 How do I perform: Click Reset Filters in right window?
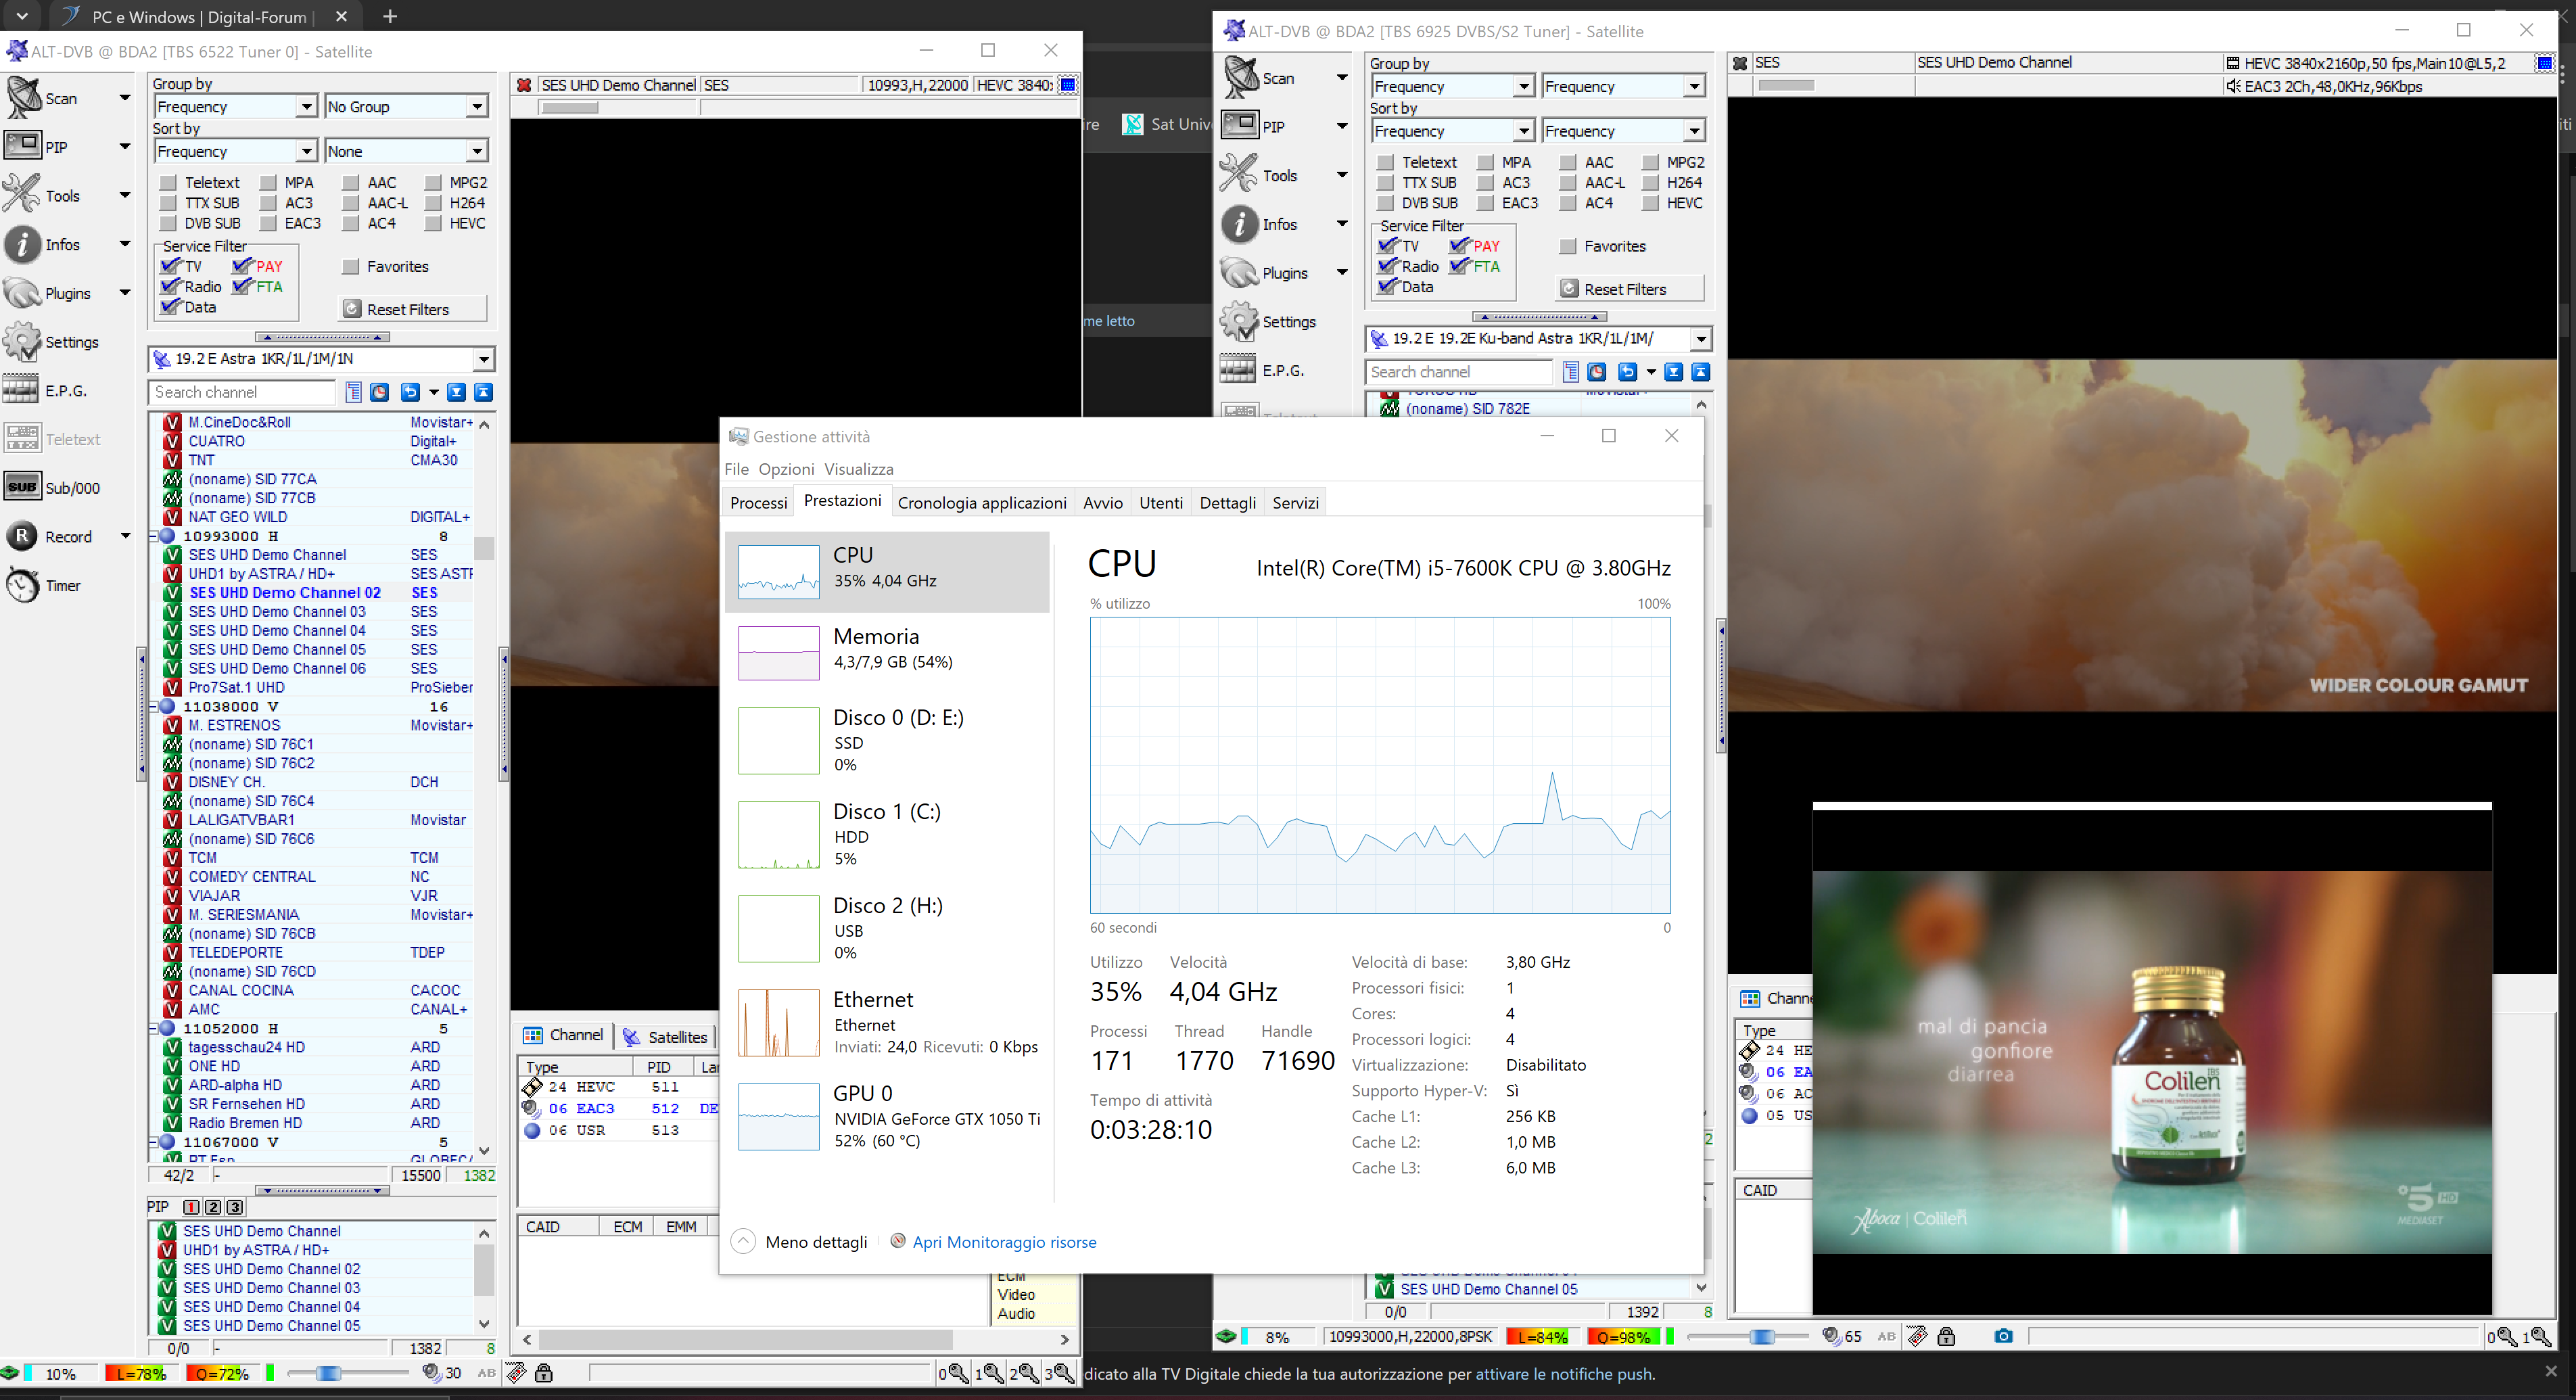pyautogui.click(x=1630, y=289)
